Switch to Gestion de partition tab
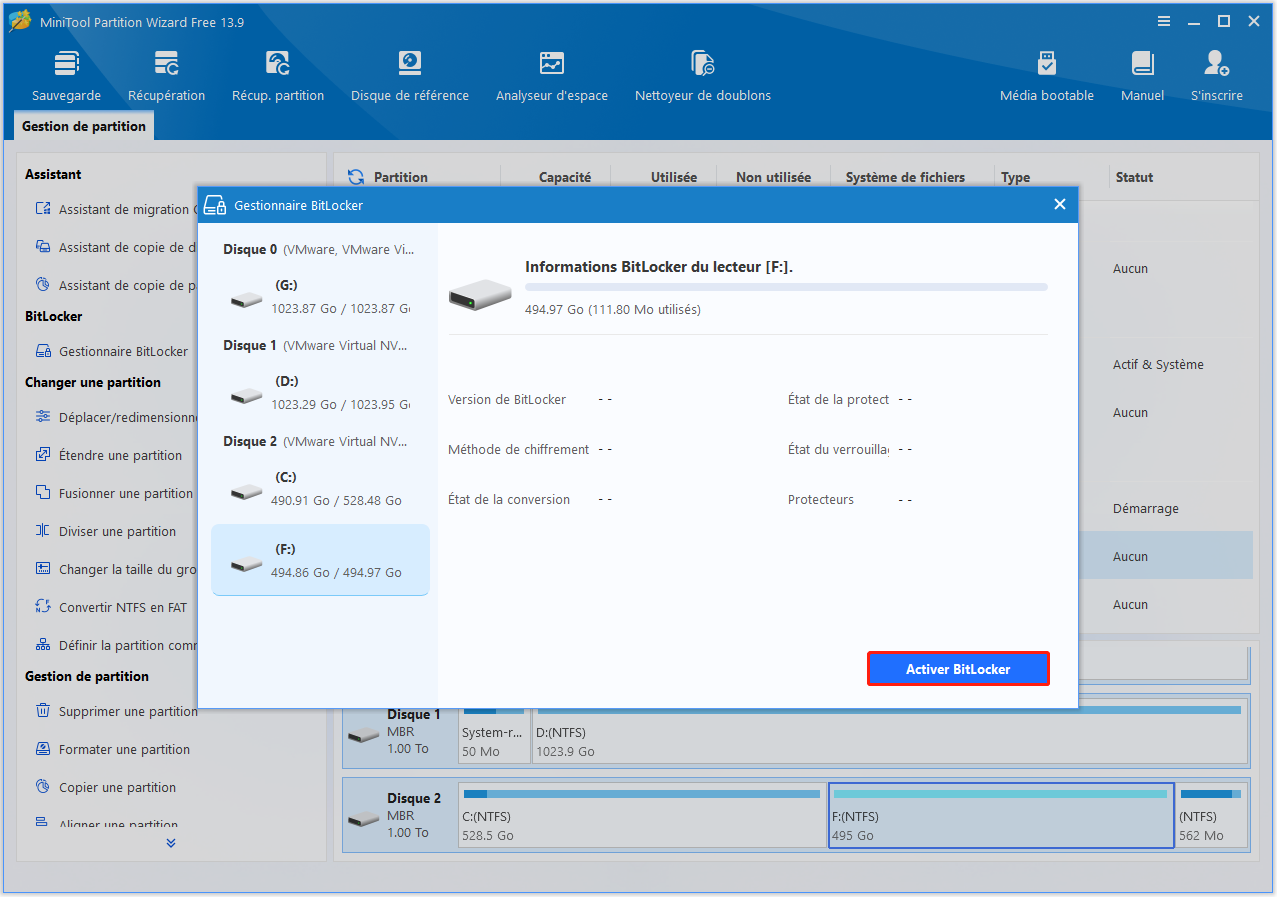1277x897 pixels. click(84, 126)
